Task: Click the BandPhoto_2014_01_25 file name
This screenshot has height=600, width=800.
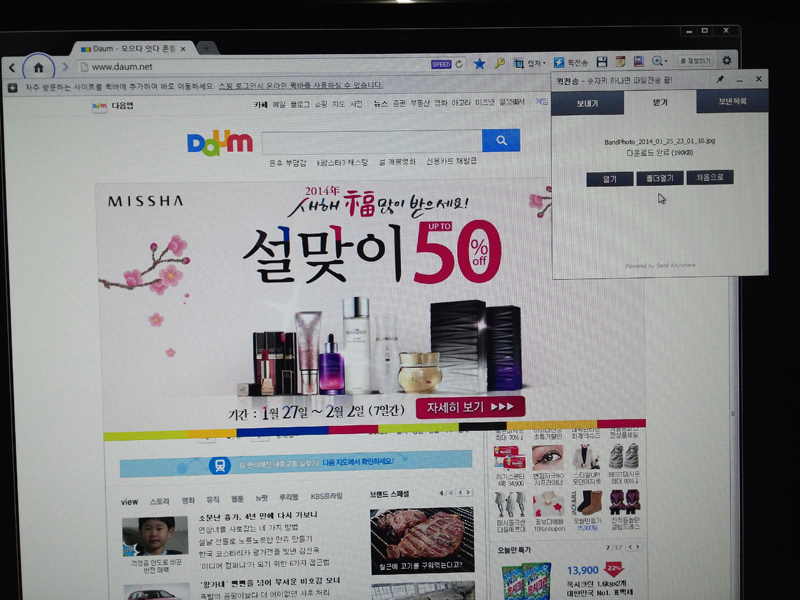Action: coord(660,141)
